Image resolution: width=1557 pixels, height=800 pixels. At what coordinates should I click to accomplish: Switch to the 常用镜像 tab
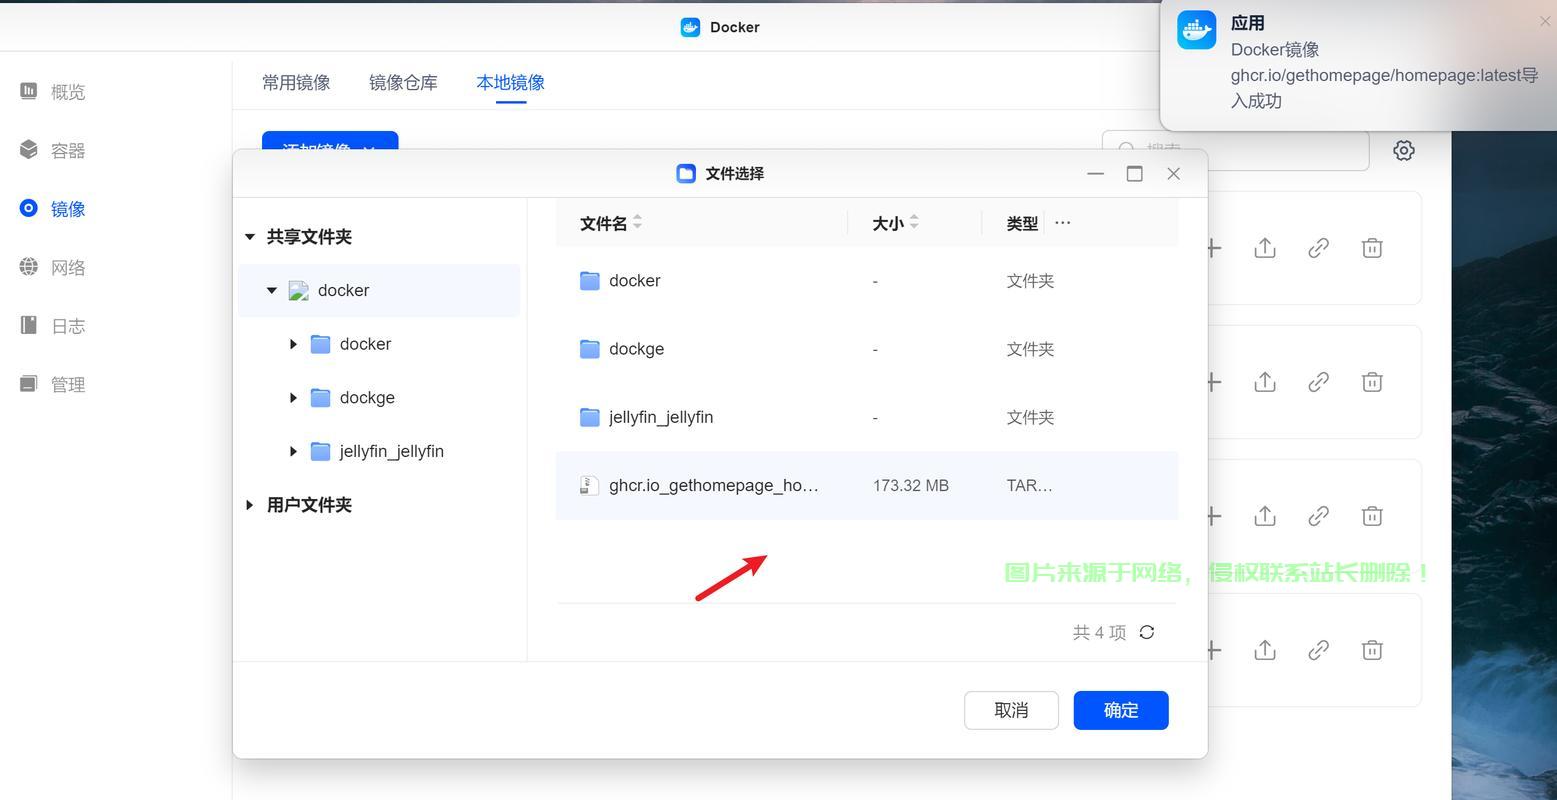pyautogui.click(x=296, y=82)
